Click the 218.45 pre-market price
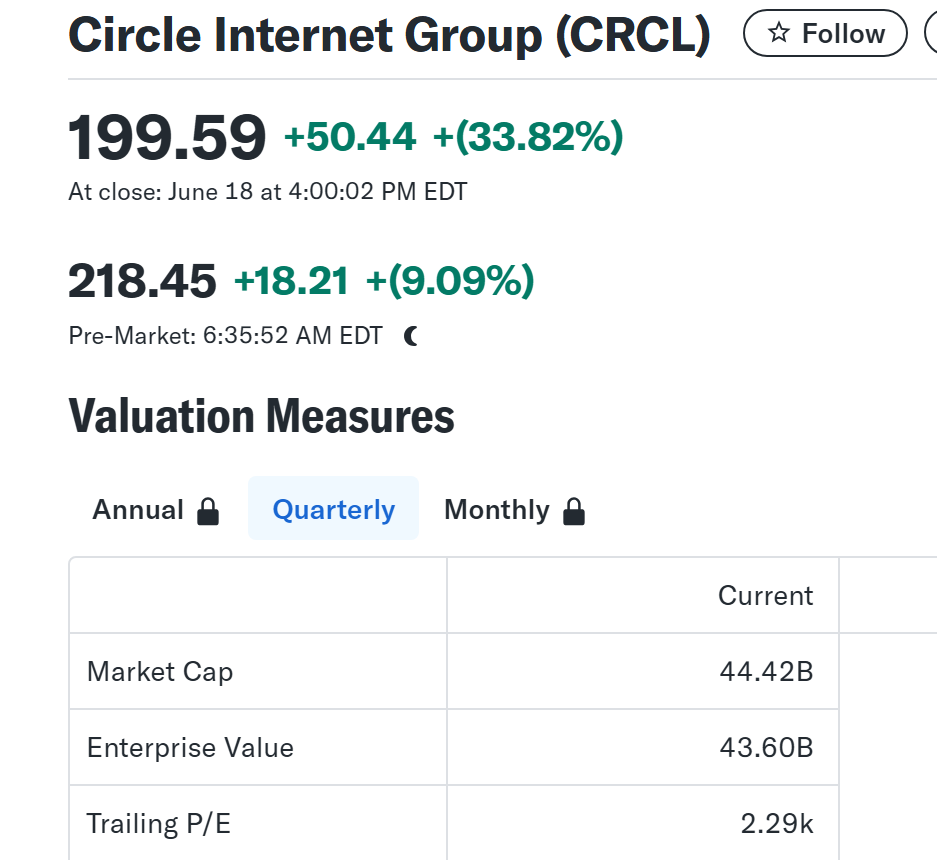Image resolution: width=937 pixels, height=860 pixels. pyautogui.click(x=142, y=281)
